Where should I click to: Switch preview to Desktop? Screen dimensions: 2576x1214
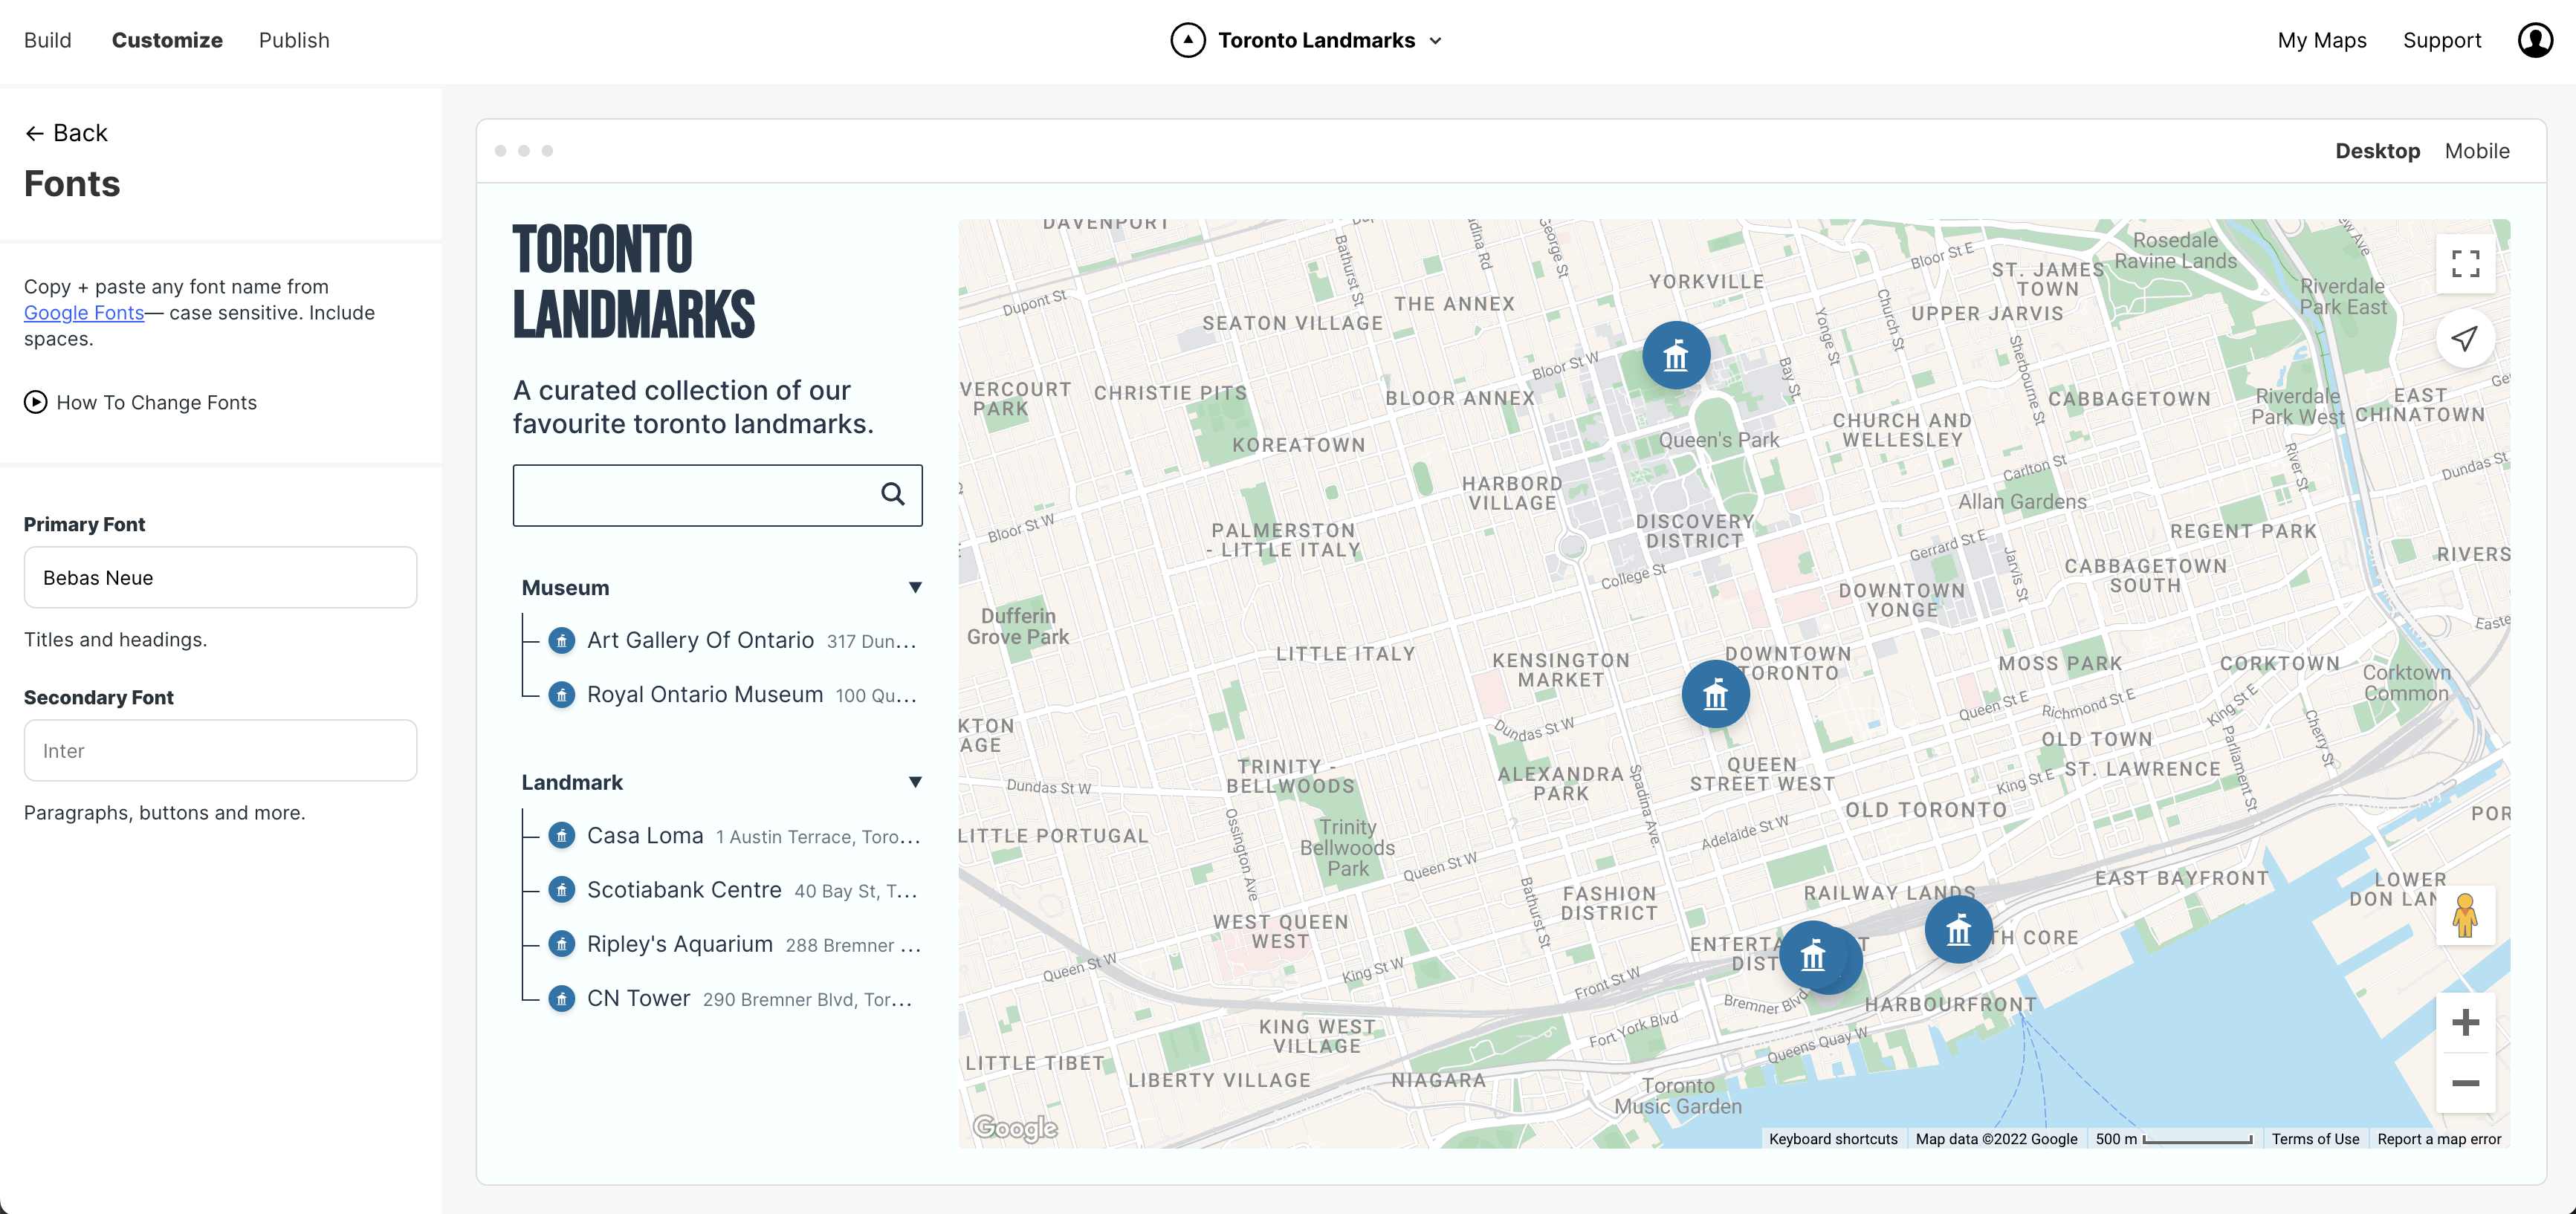(2378, 150)
